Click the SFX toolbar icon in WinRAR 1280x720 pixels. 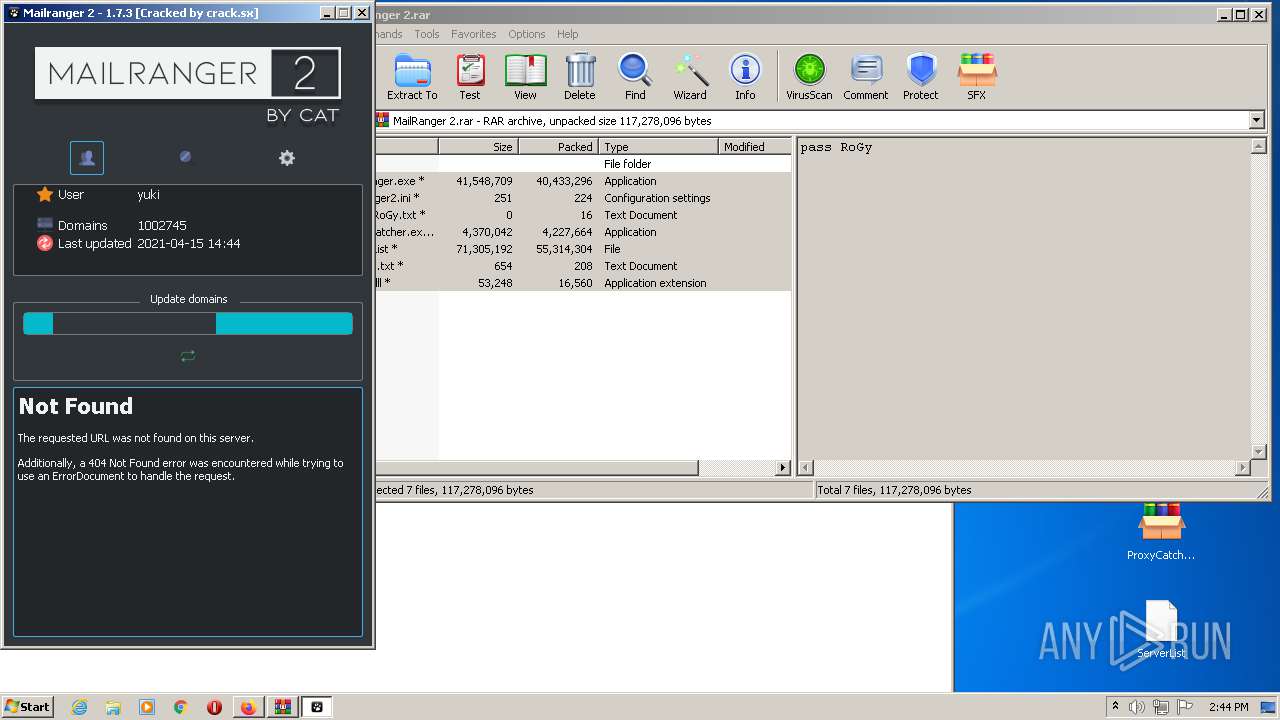click(976, 77)
